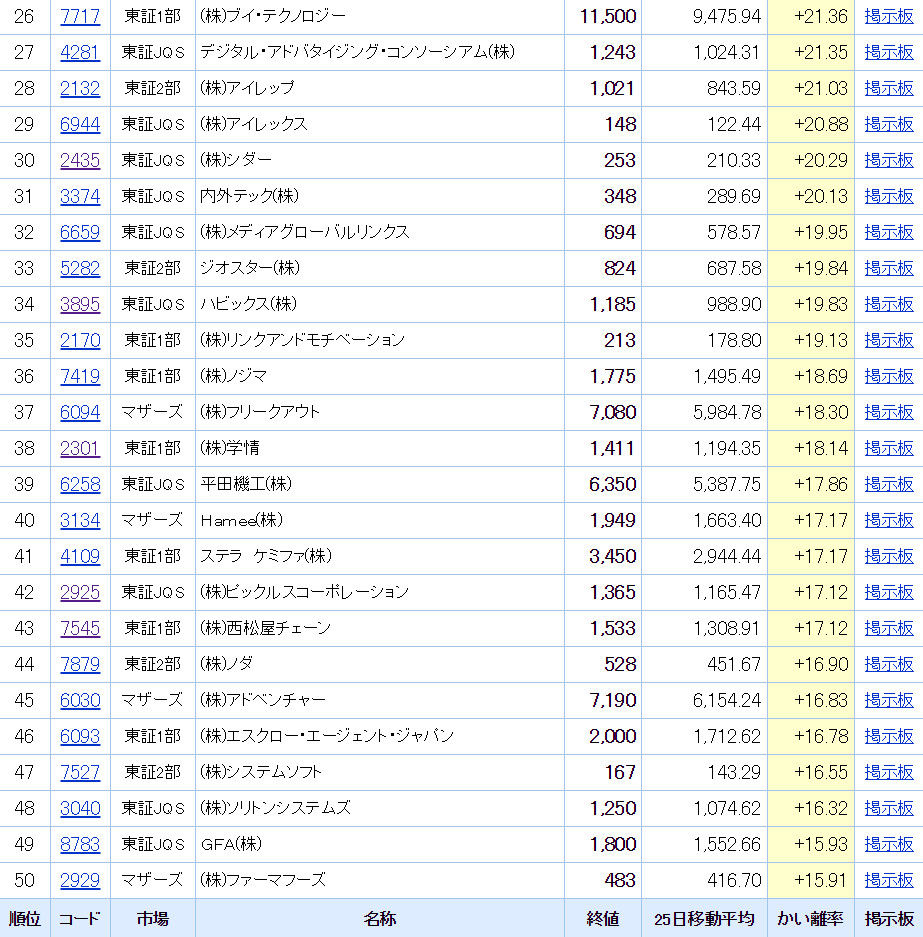Open stock code 7545 link

pyautogui.click(x=80, y=628)
